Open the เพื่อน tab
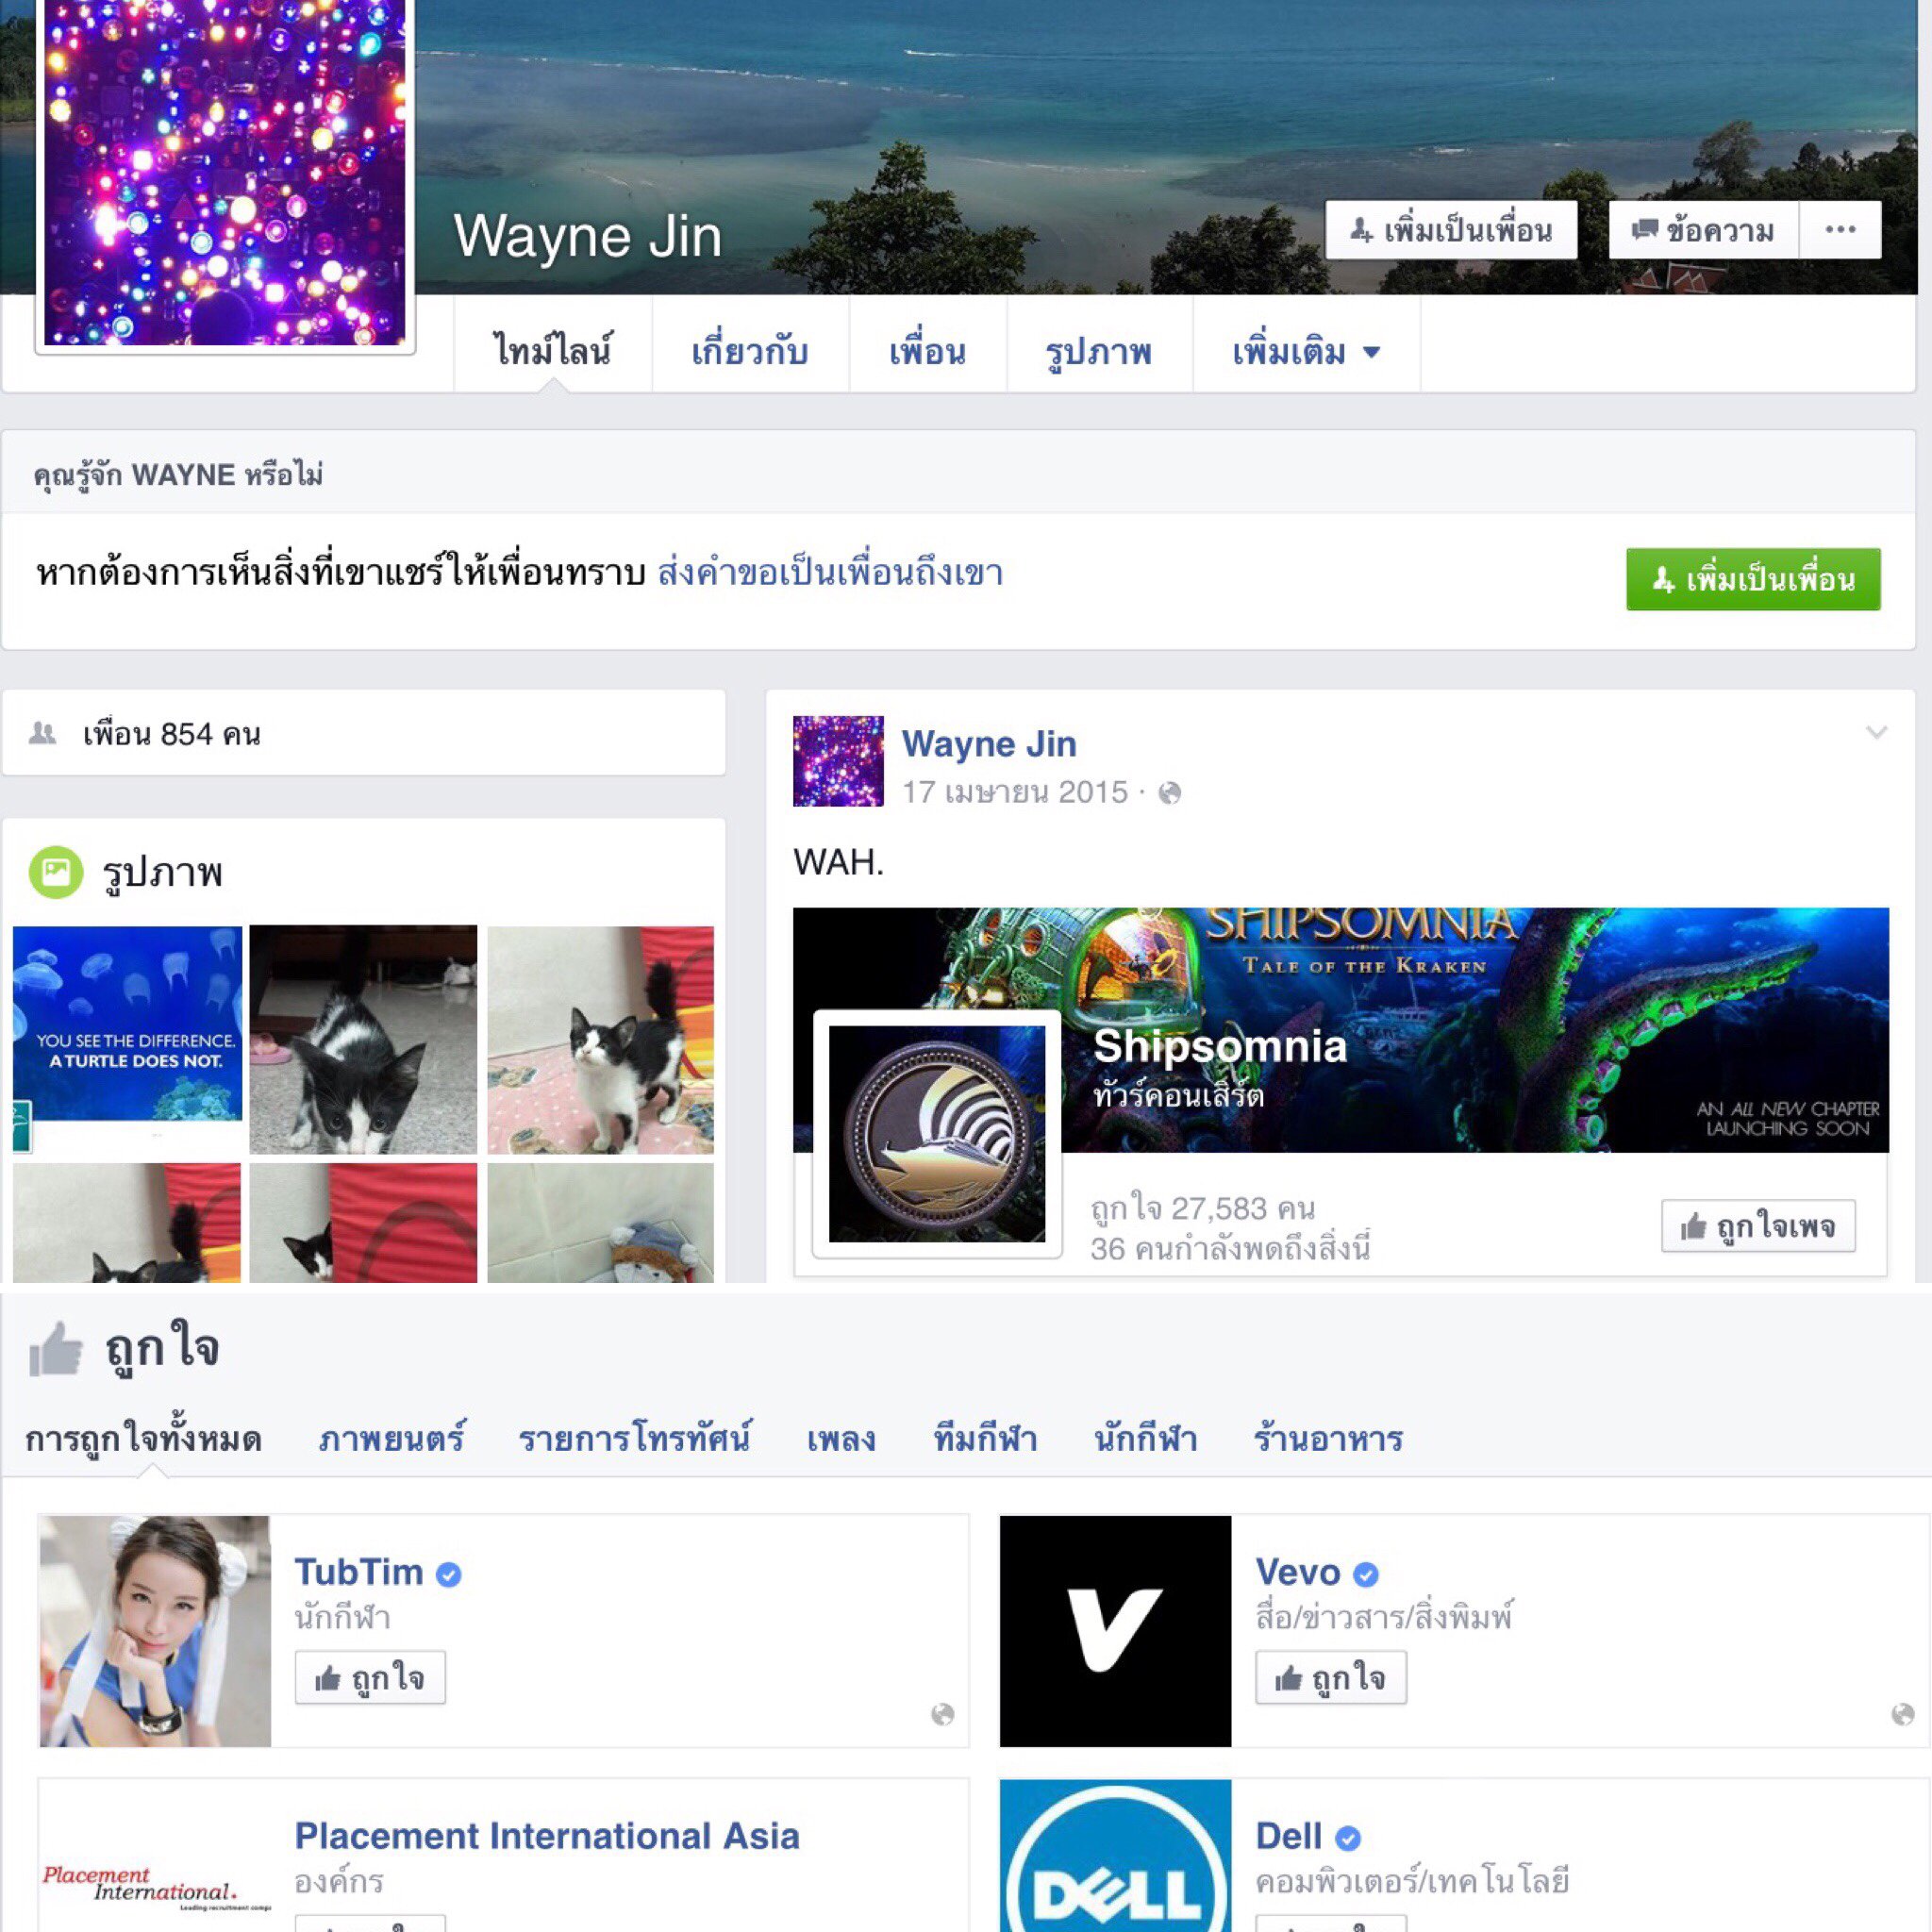 (x=927, y=352)
